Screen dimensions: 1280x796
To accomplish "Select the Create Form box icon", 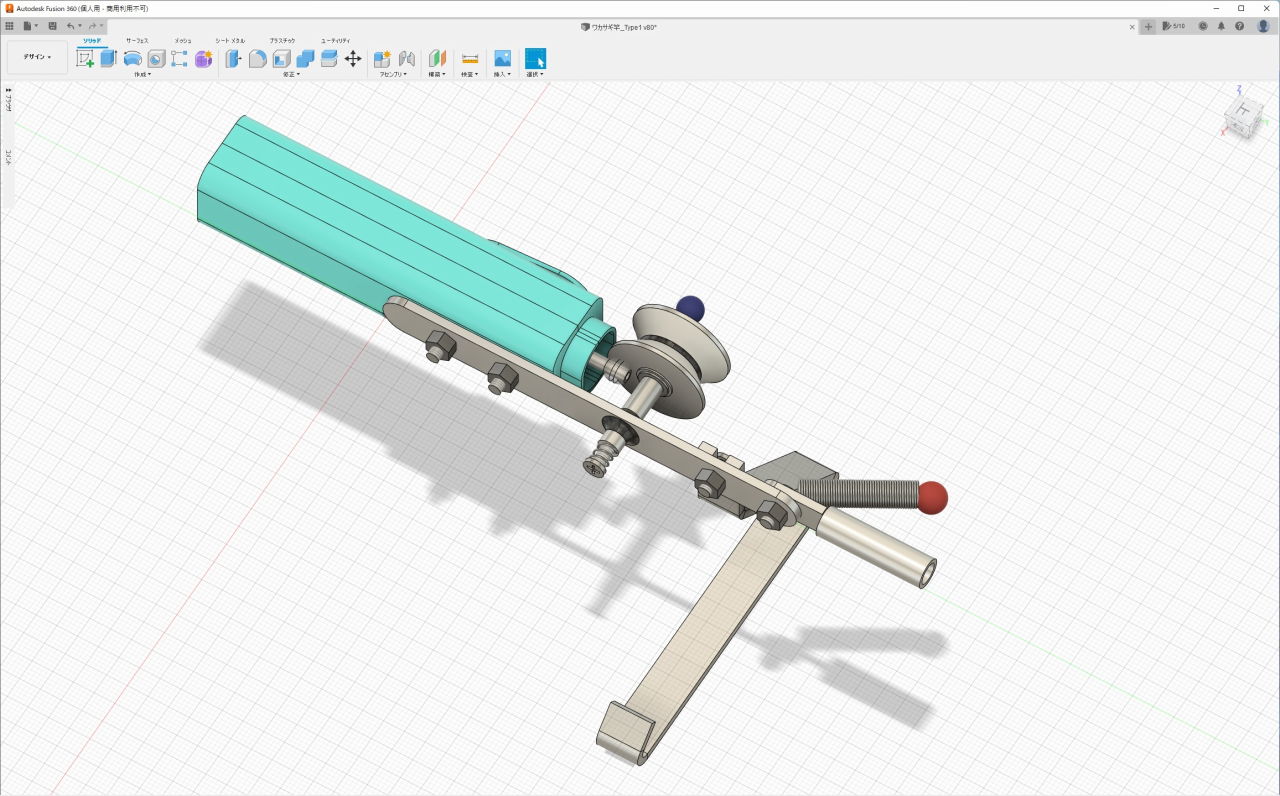I will click(179, 59).
